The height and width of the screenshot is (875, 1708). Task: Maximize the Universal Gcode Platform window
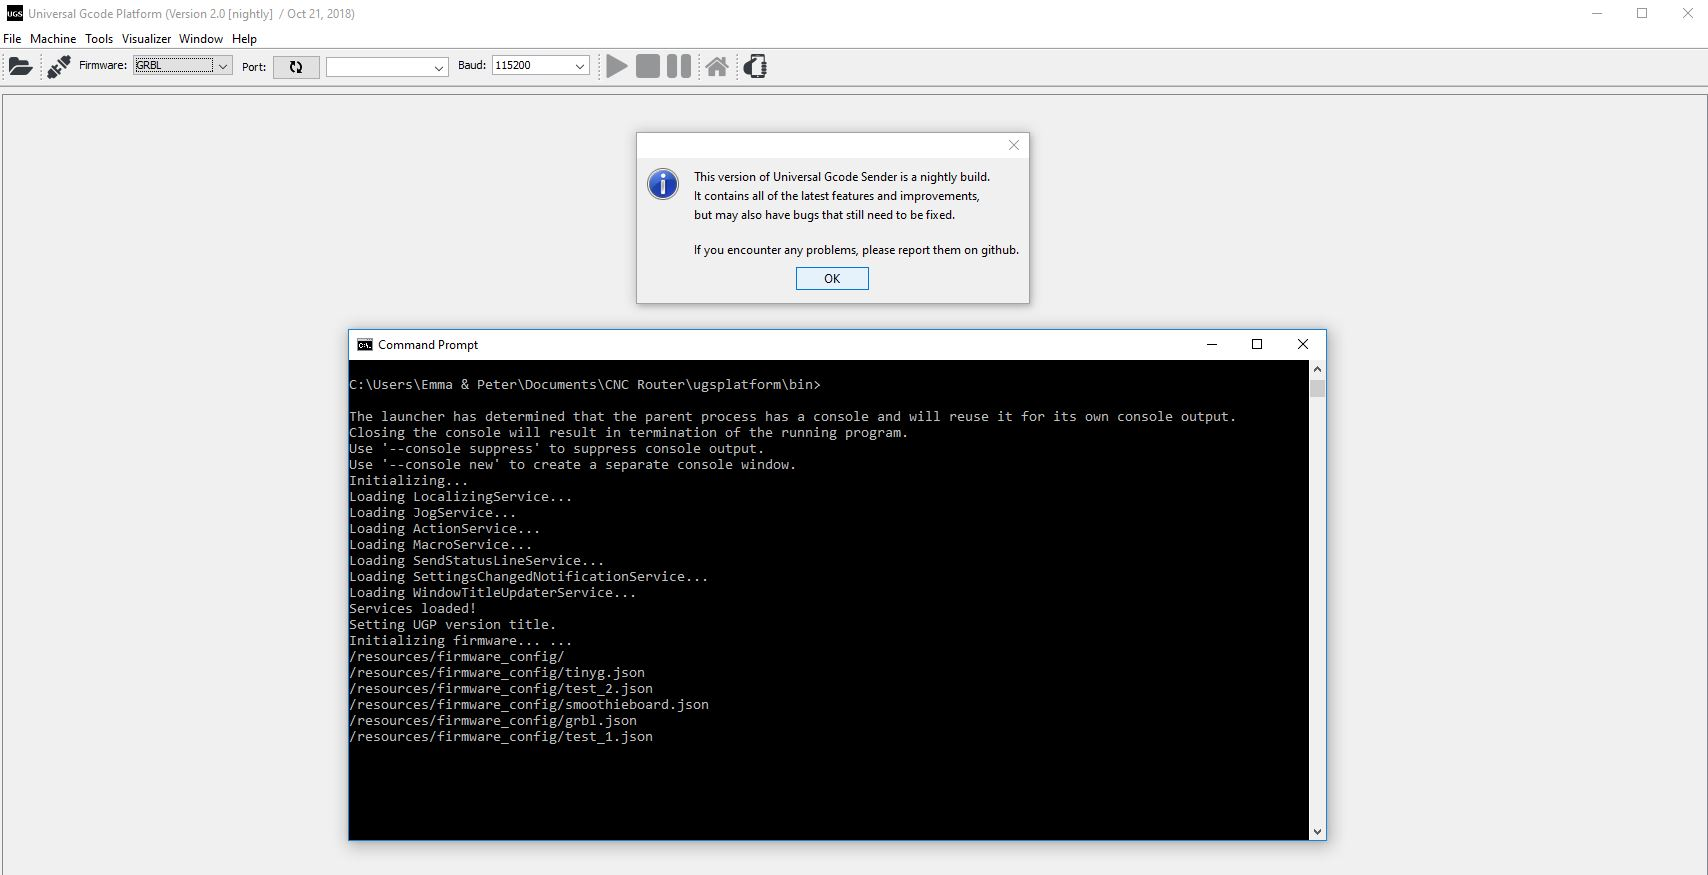click(1642, 13)
